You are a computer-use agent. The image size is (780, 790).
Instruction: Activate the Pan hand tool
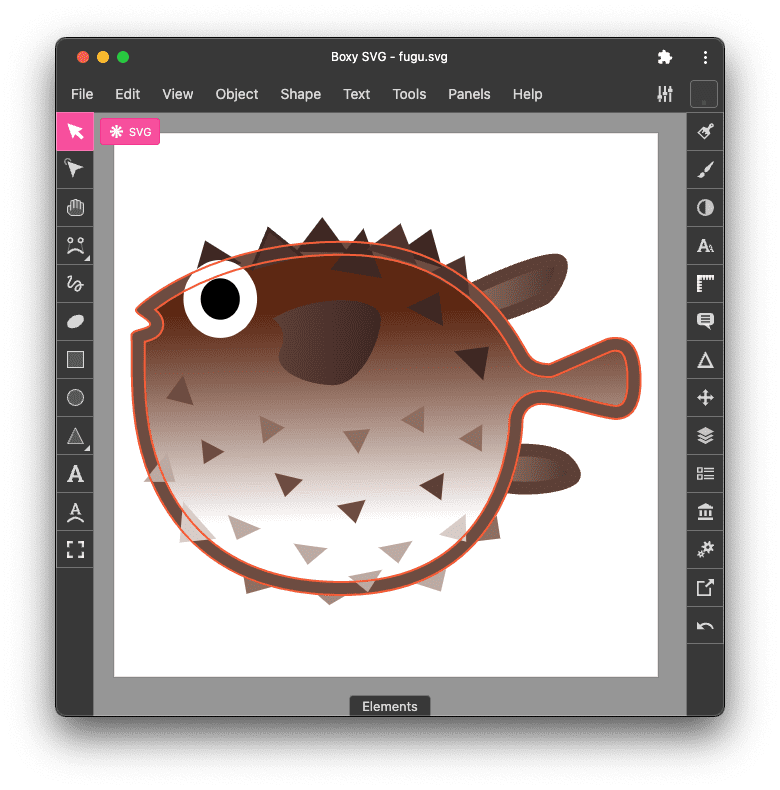75,208
